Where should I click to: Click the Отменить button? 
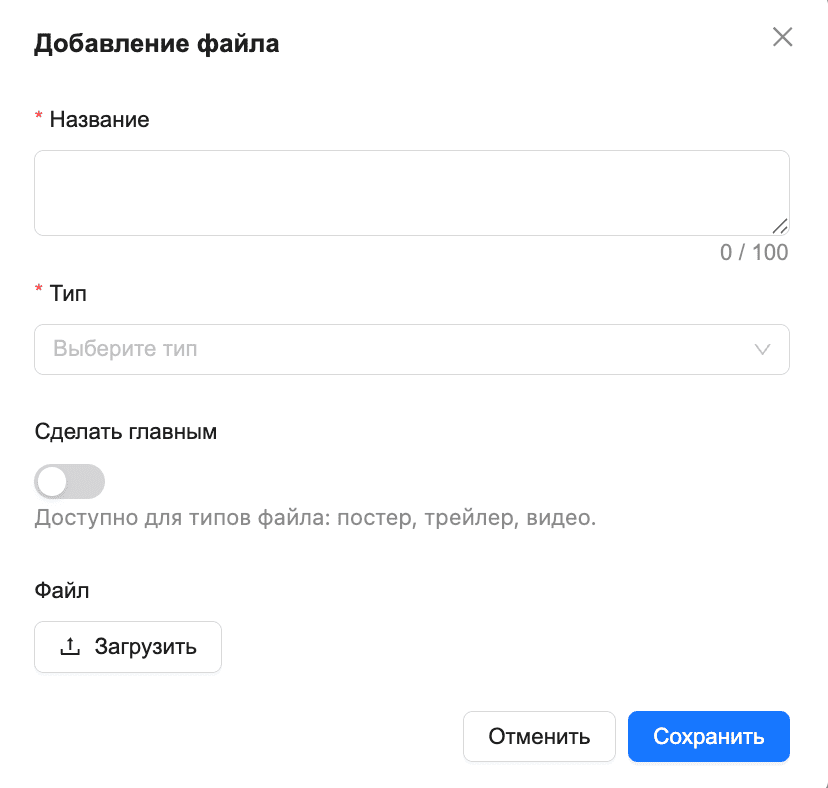coord(539,736)
